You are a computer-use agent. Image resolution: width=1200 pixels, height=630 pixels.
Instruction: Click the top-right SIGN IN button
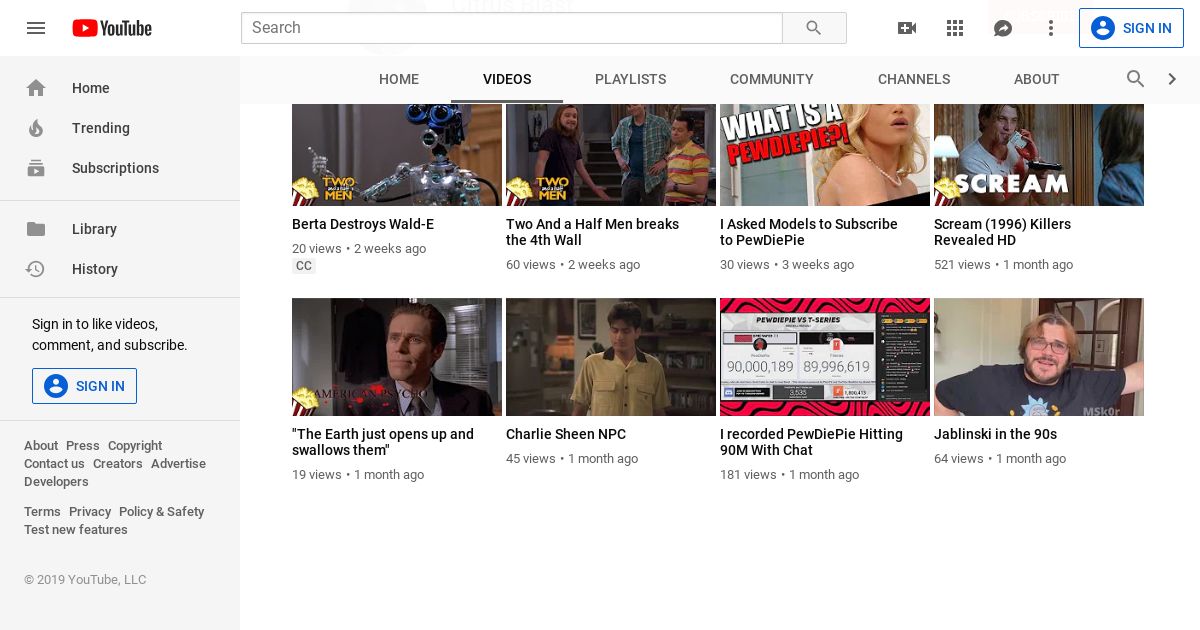(x=1131, y=28)
